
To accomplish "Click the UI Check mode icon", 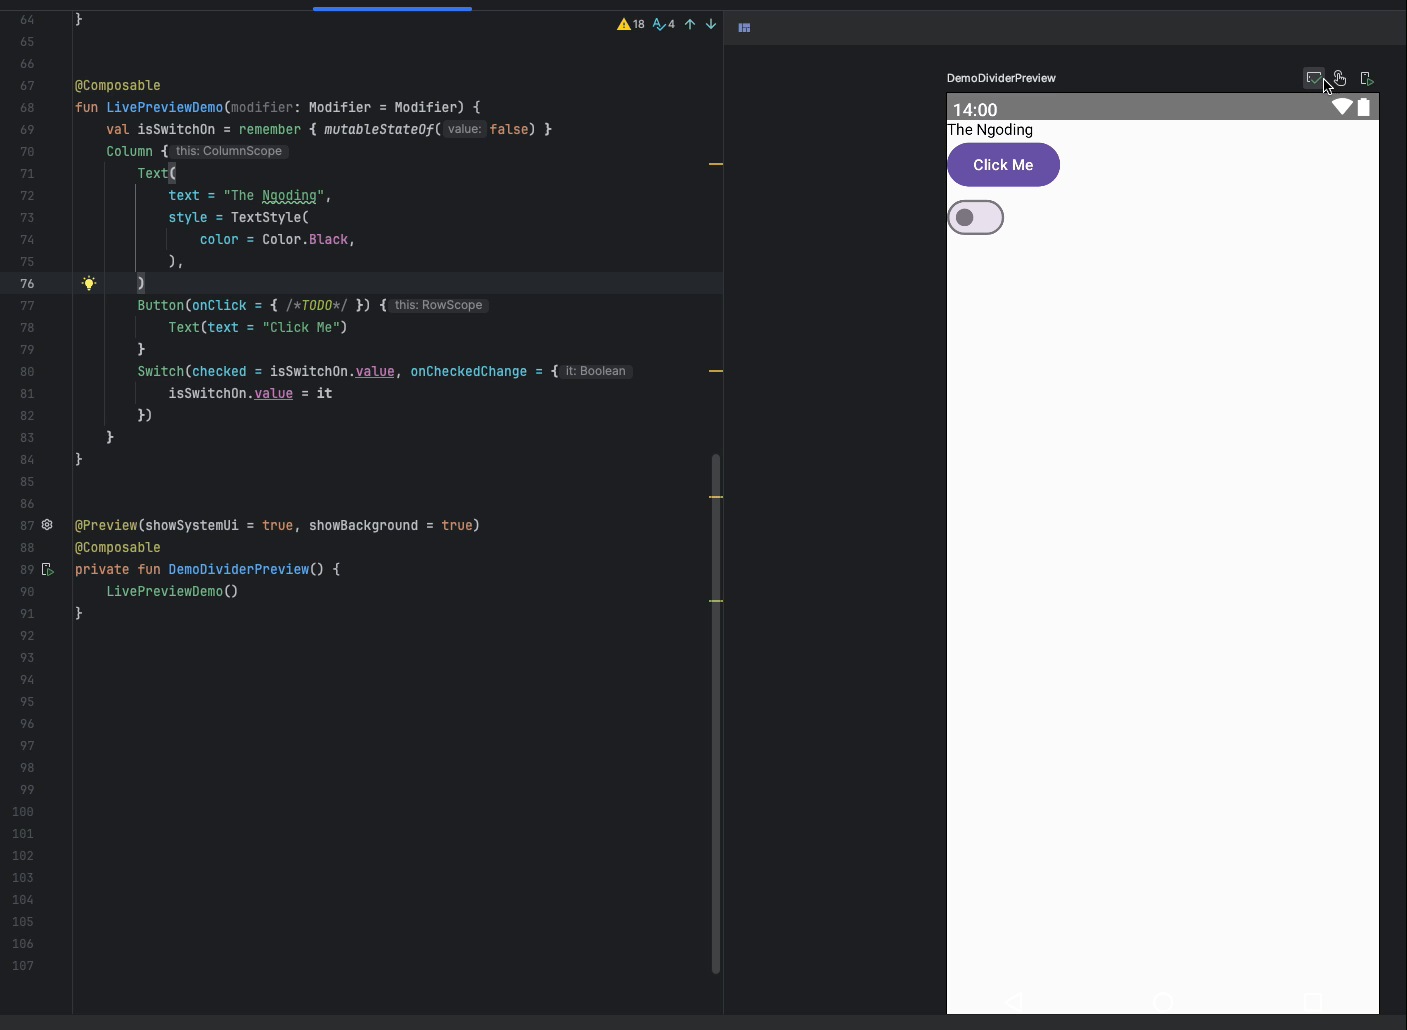I will (1314, 78).
